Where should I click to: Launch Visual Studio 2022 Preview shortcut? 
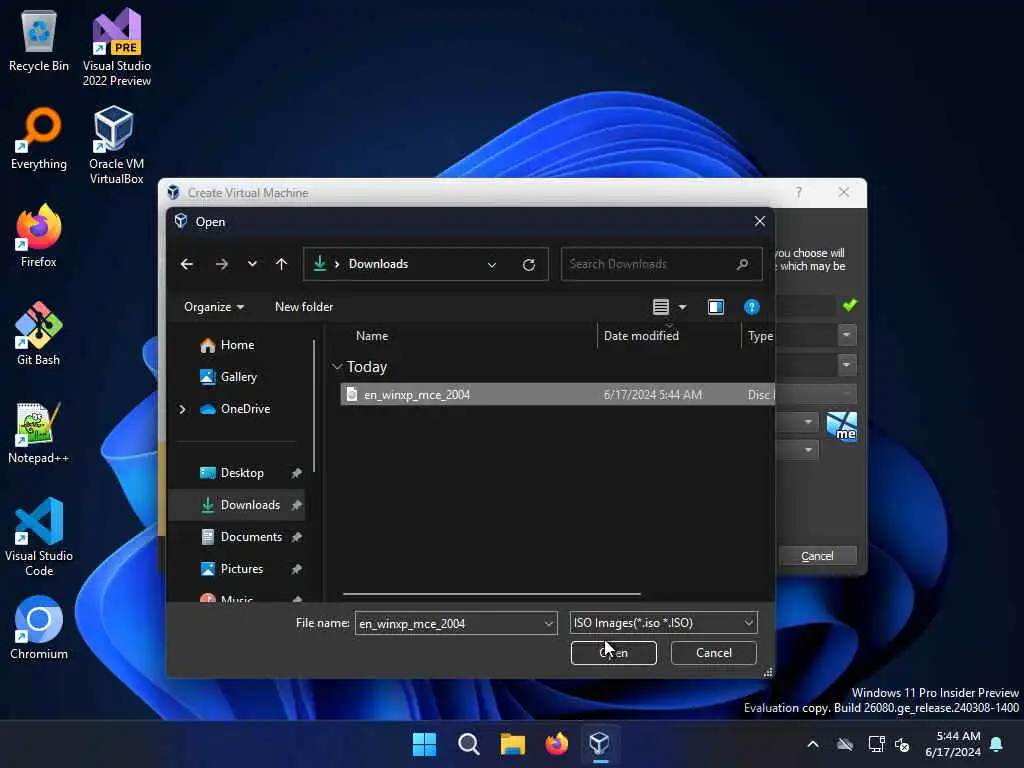pos(117,47)
